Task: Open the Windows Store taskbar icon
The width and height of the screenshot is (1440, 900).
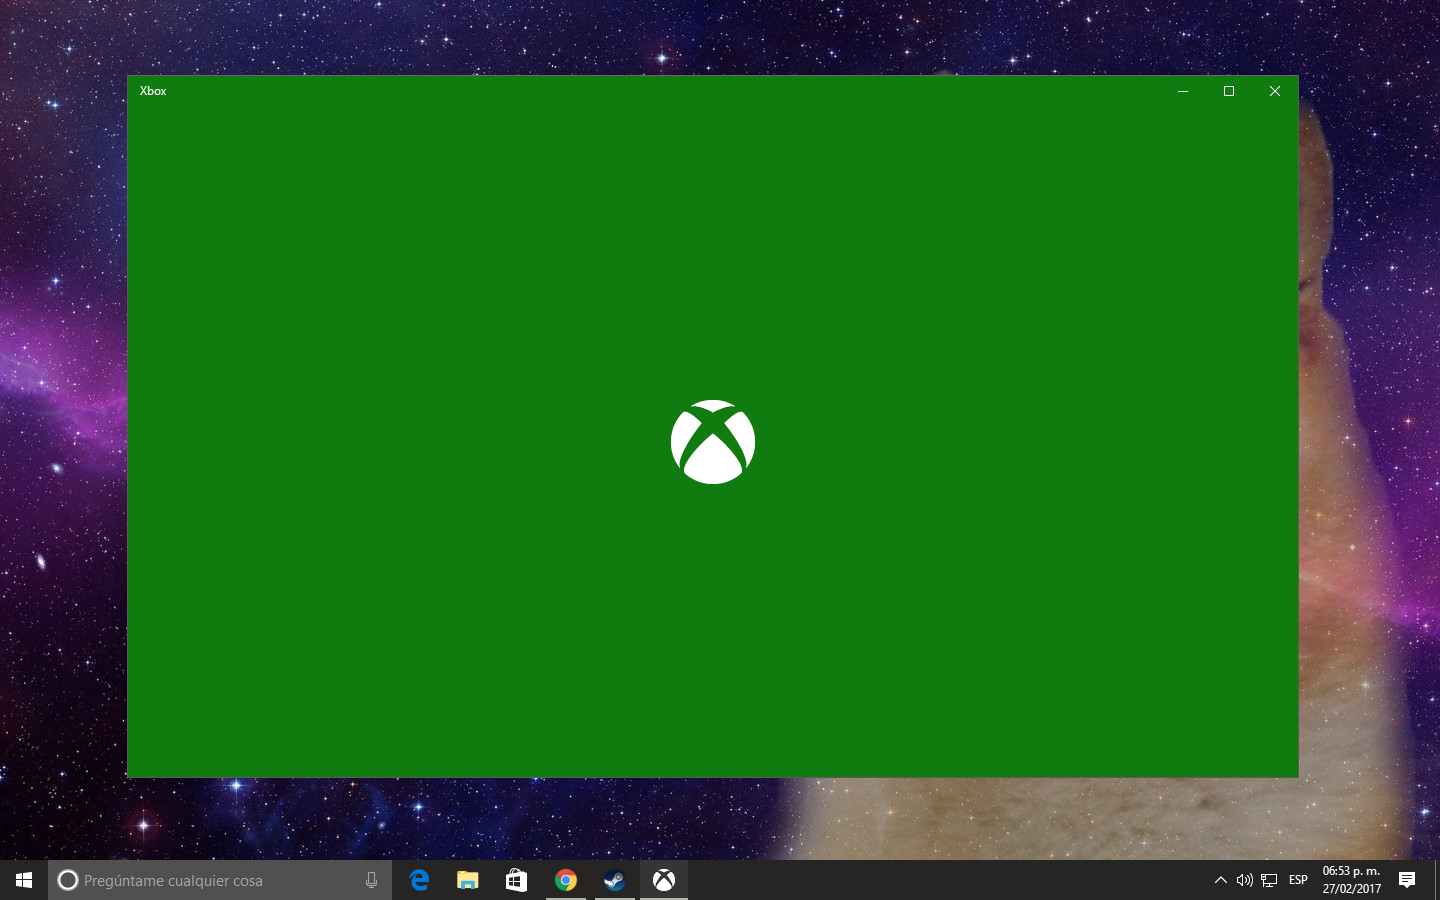Action: (516, 880)
